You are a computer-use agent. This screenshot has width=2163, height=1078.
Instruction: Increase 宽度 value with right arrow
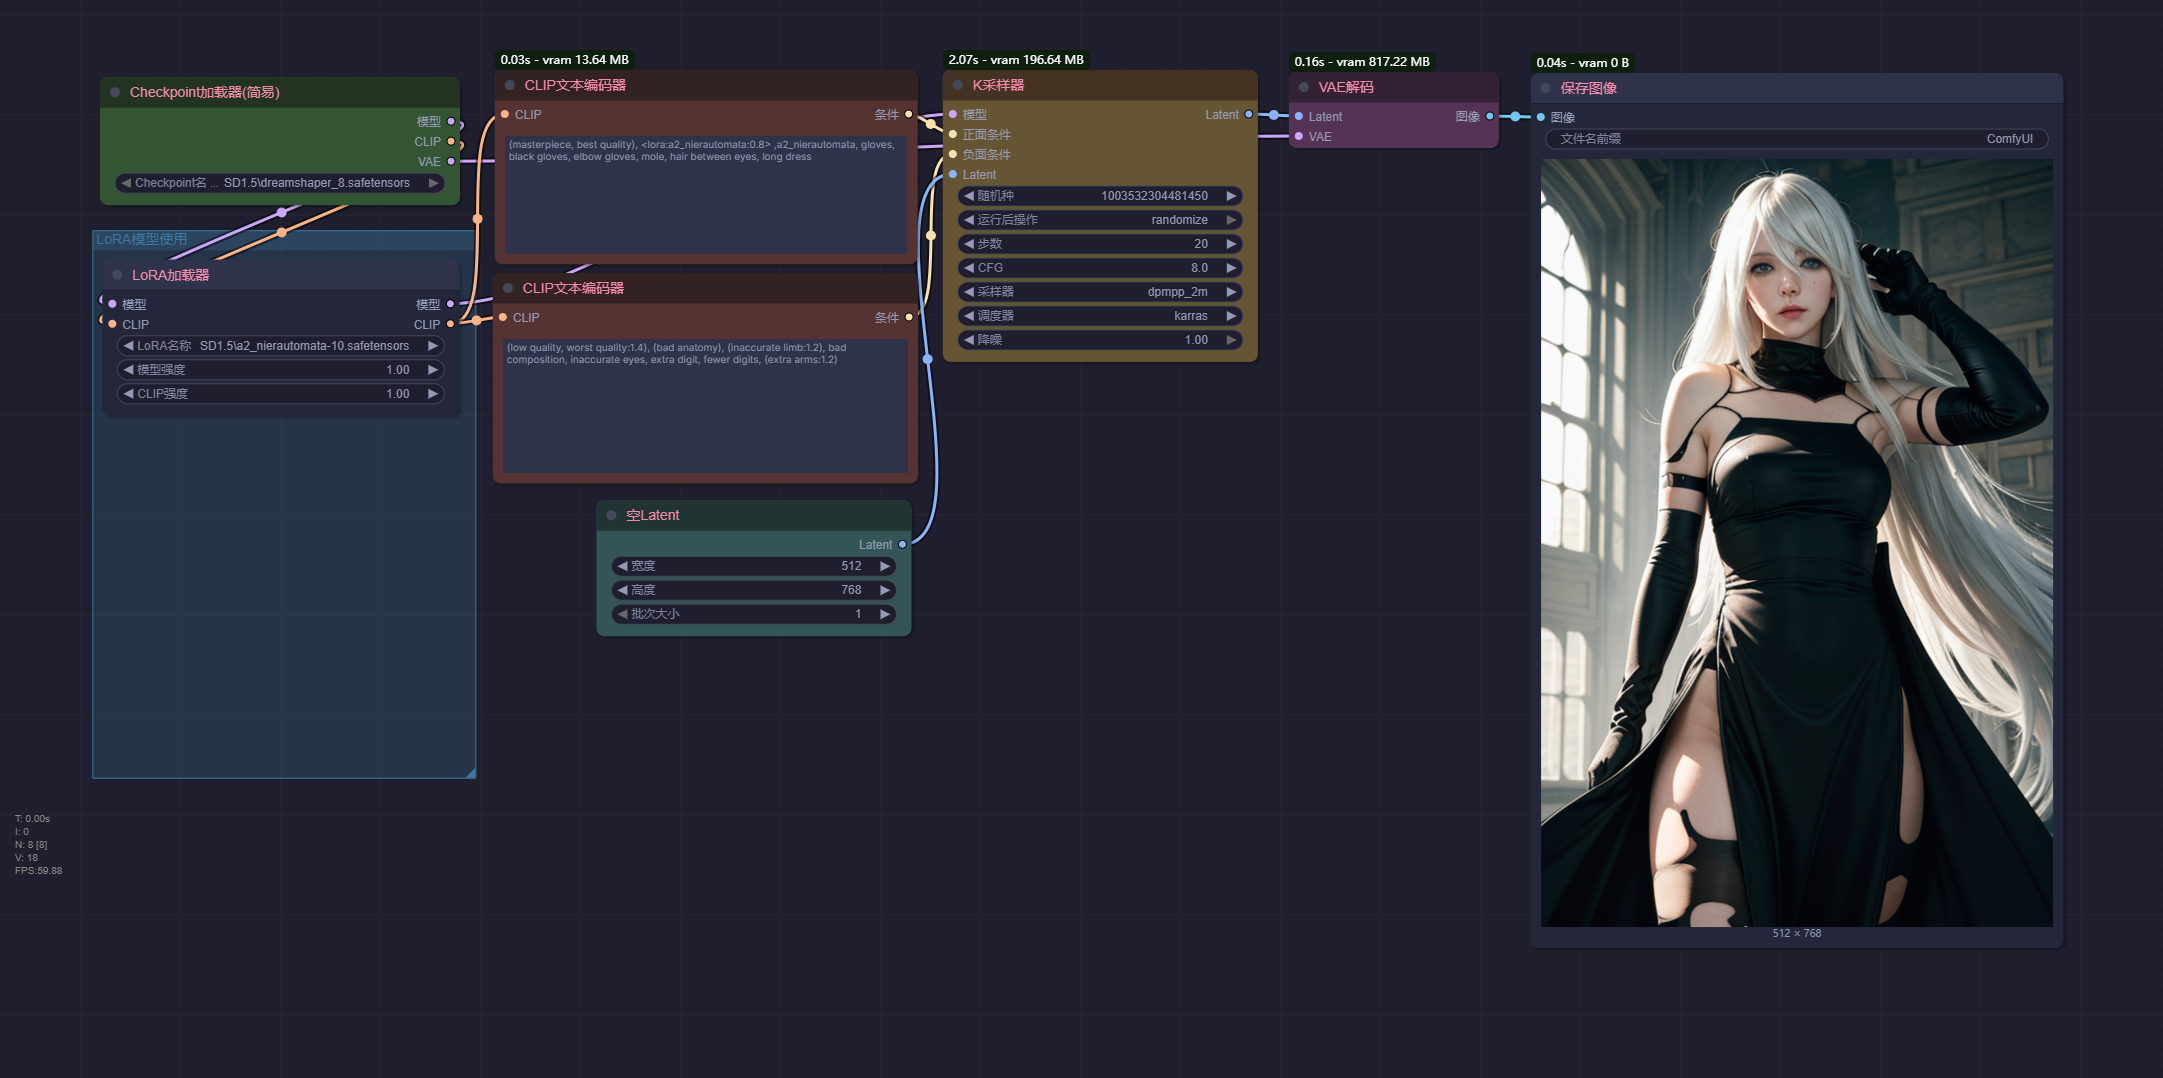pyautogui.click(x=884, y=566)
